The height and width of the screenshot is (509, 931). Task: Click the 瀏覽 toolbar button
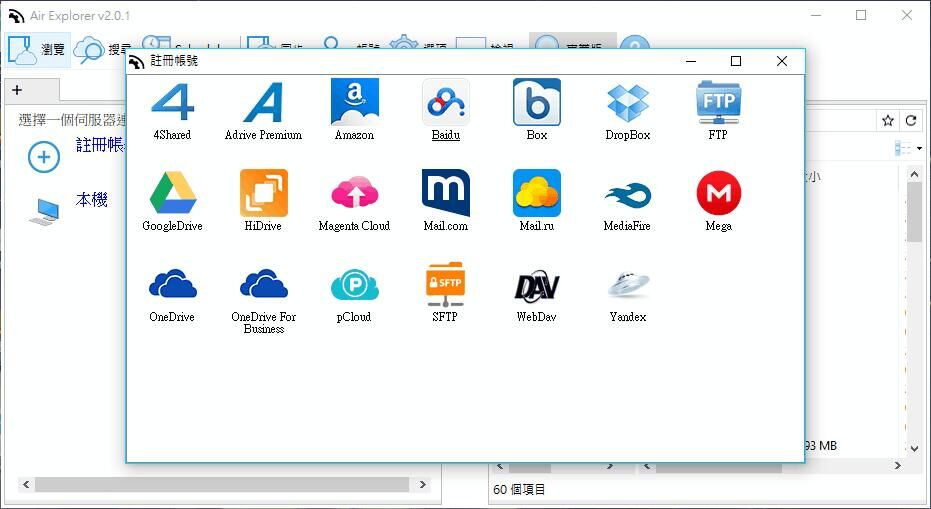(38, 49)
